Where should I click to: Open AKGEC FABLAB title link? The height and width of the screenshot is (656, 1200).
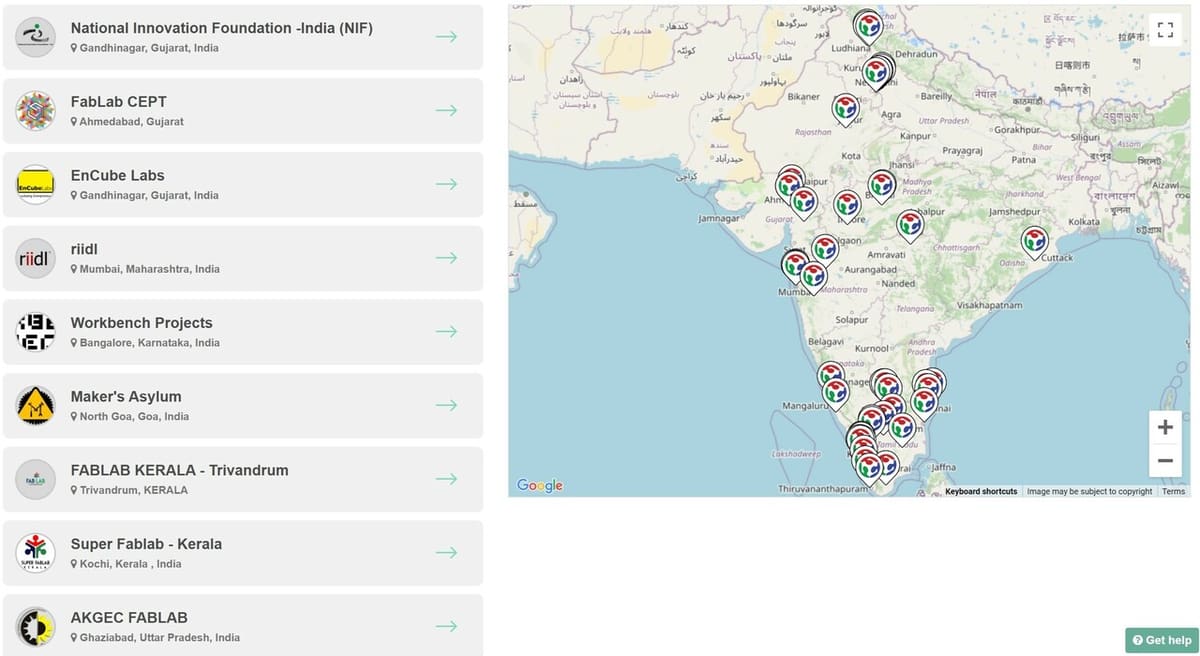click(x=129, y=617)
